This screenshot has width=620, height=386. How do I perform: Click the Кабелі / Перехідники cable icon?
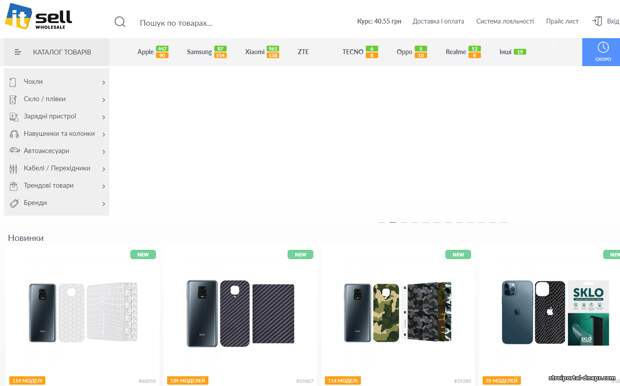[x=13, y=169]
